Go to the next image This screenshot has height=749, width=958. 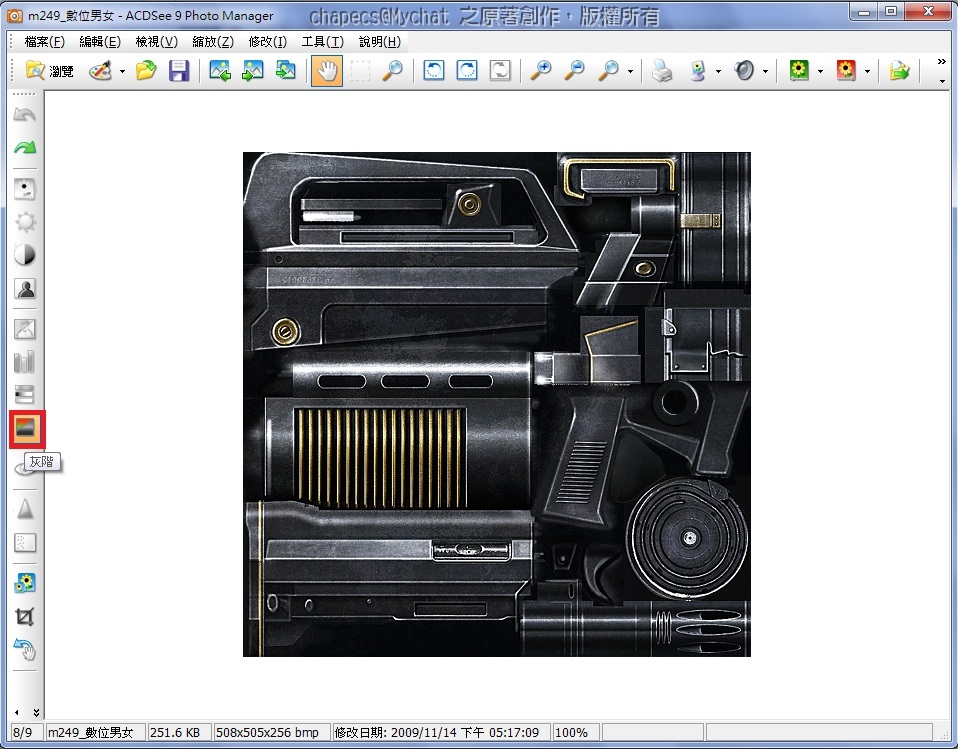(253, 71)
